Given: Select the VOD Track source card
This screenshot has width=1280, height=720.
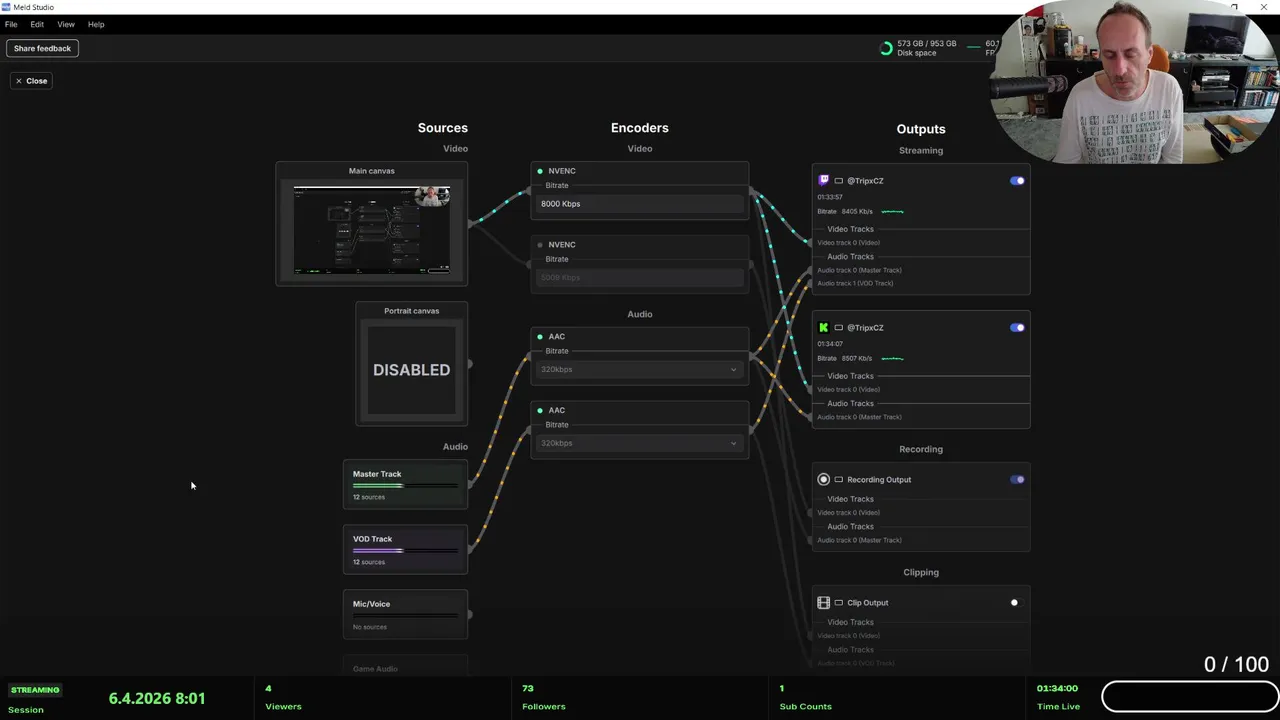Looking at the screenshot, I should coord(405,550).
